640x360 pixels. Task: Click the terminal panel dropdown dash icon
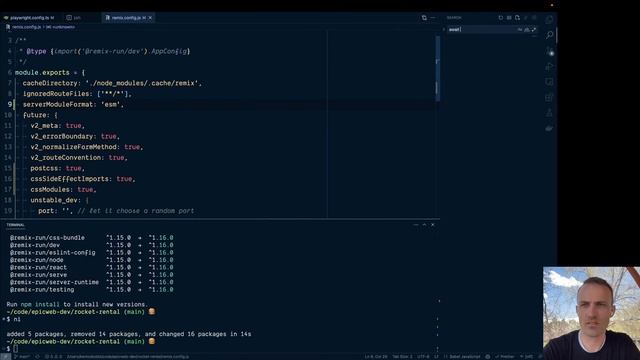416,225
